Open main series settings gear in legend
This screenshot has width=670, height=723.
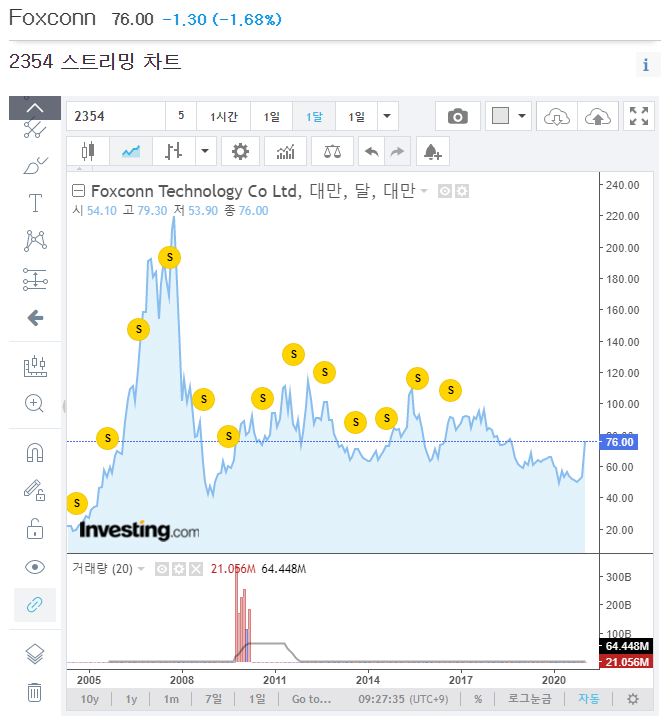coord(462,191)
